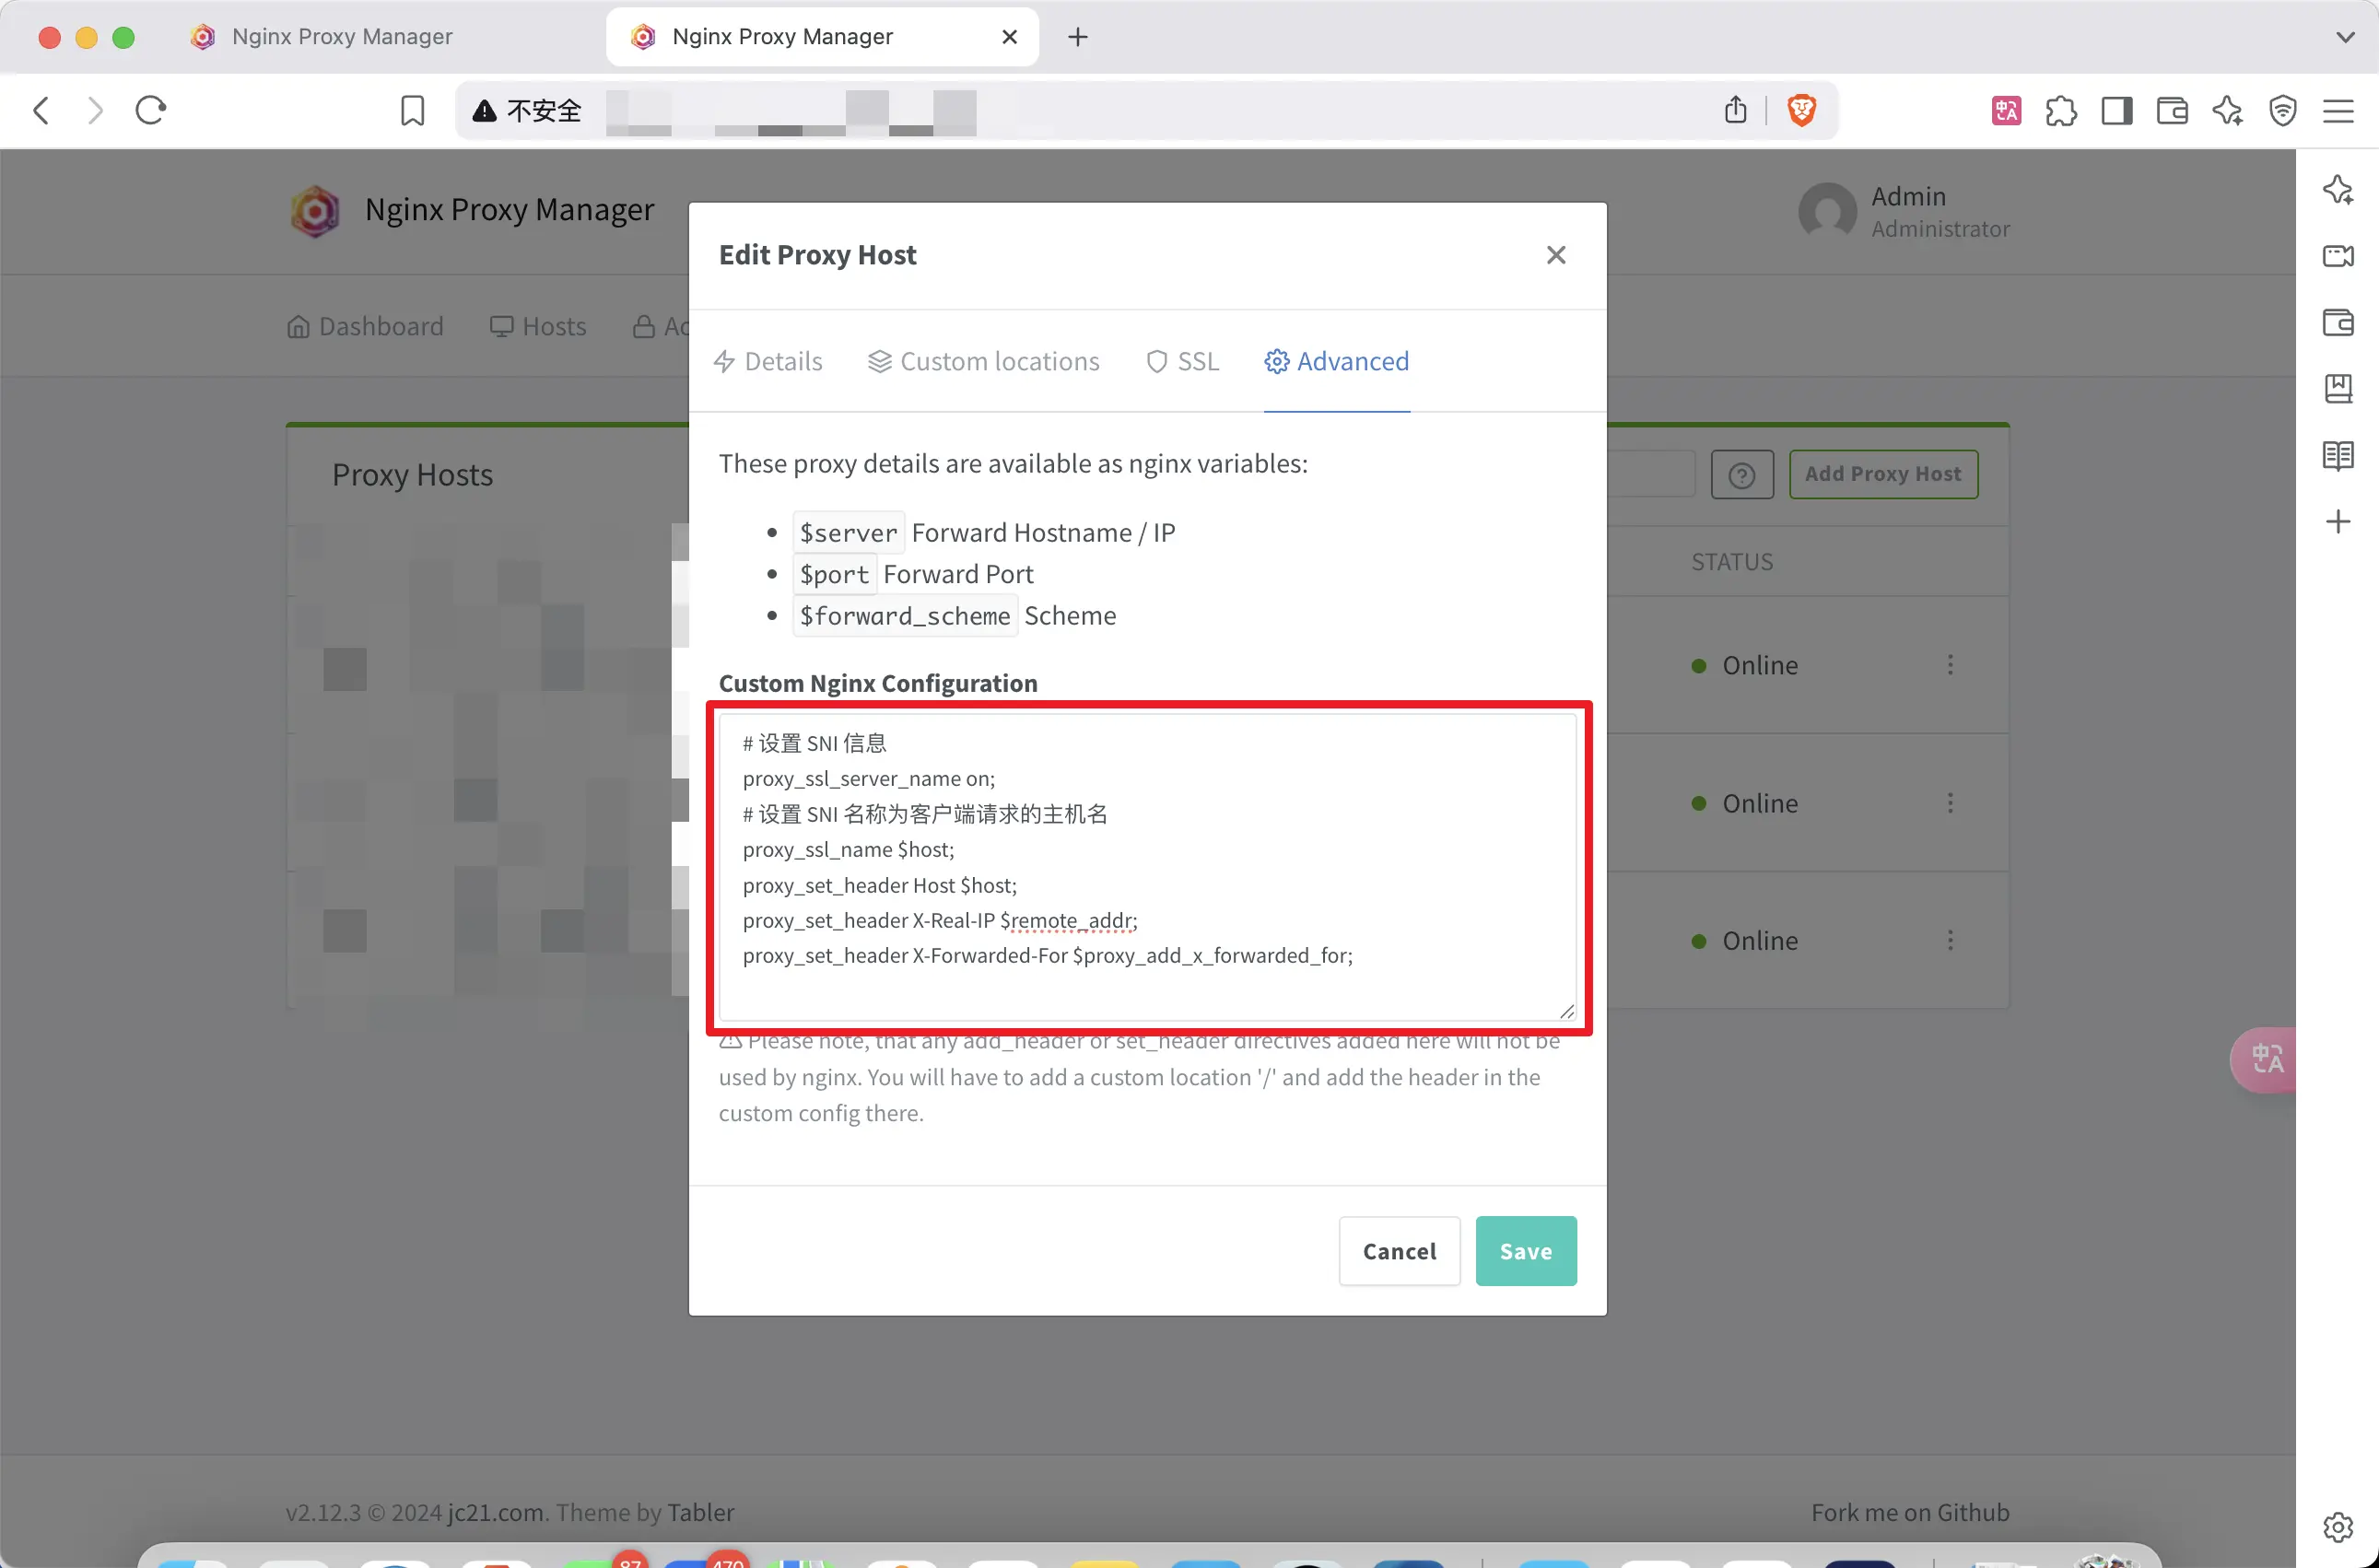The height and width of the screenshot is (1568, 2379).
Task: Switch to the Custom locations tab
Action: tap(983, 361)
